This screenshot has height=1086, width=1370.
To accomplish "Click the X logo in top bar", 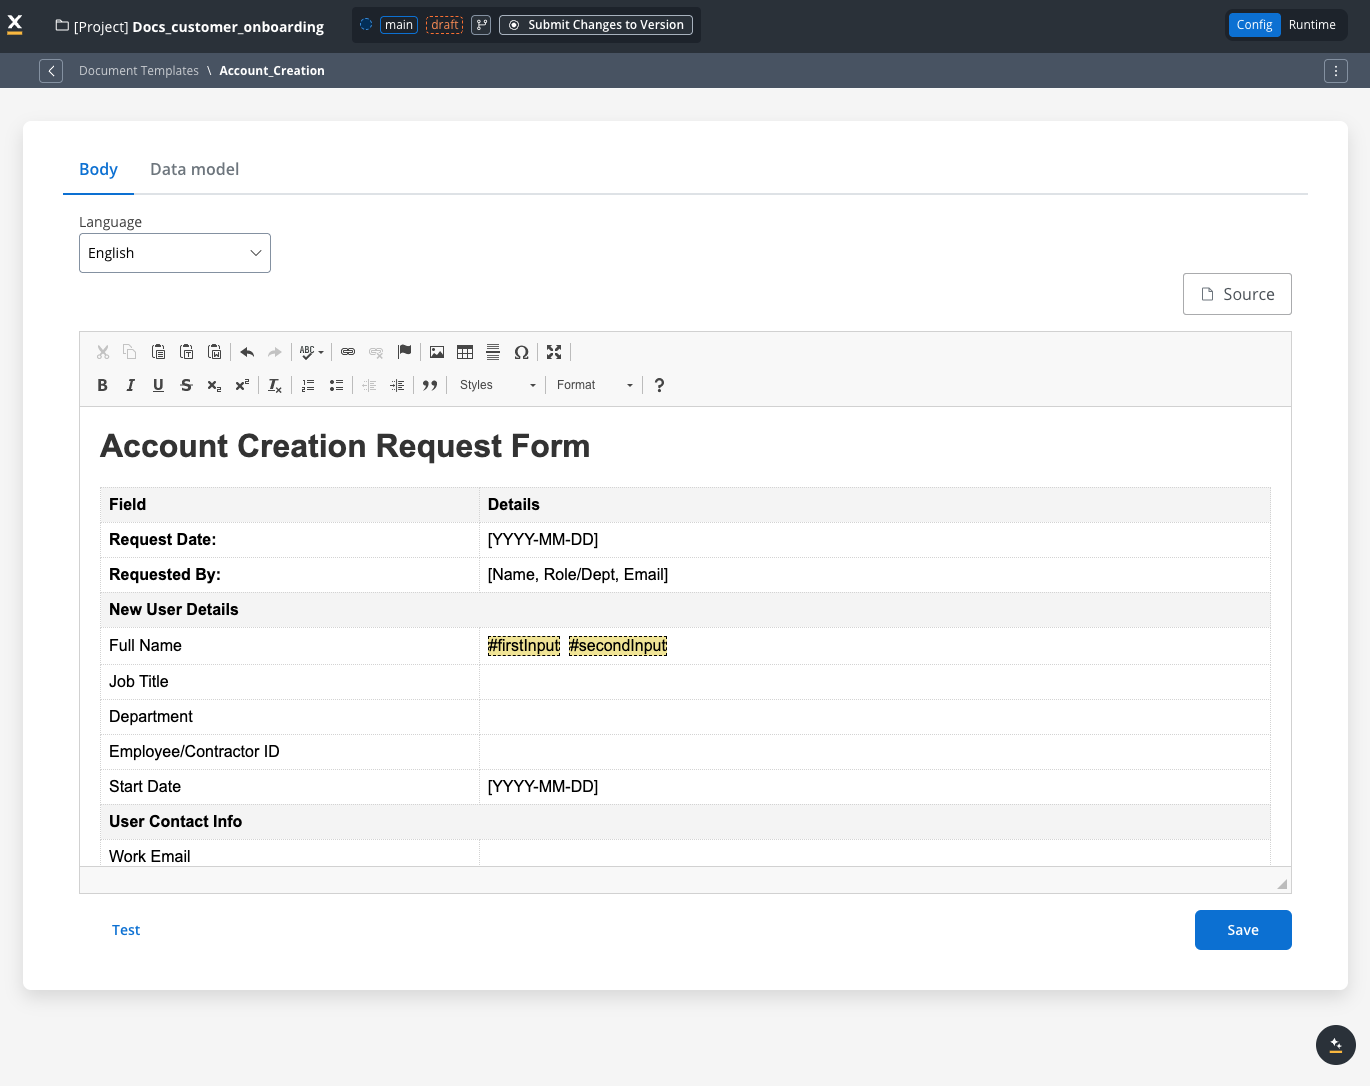I will [x=15, y=25].
